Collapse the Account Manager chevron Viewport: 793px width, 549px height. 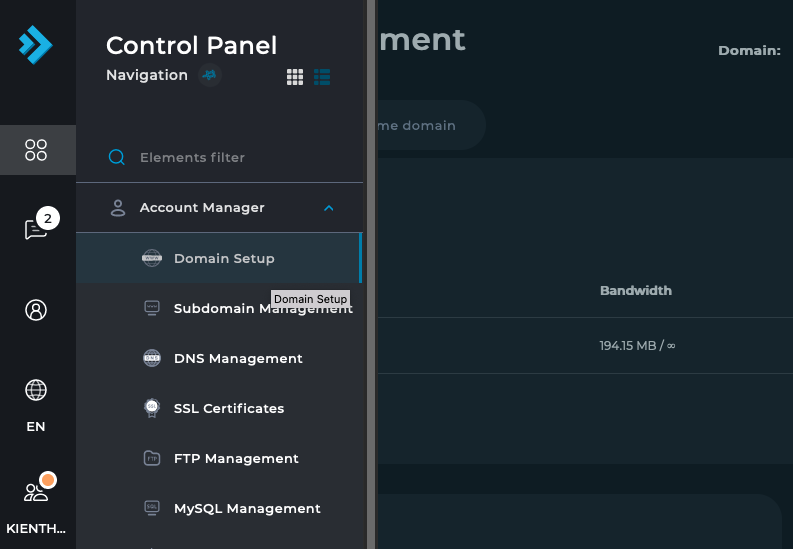click(329, 208)
